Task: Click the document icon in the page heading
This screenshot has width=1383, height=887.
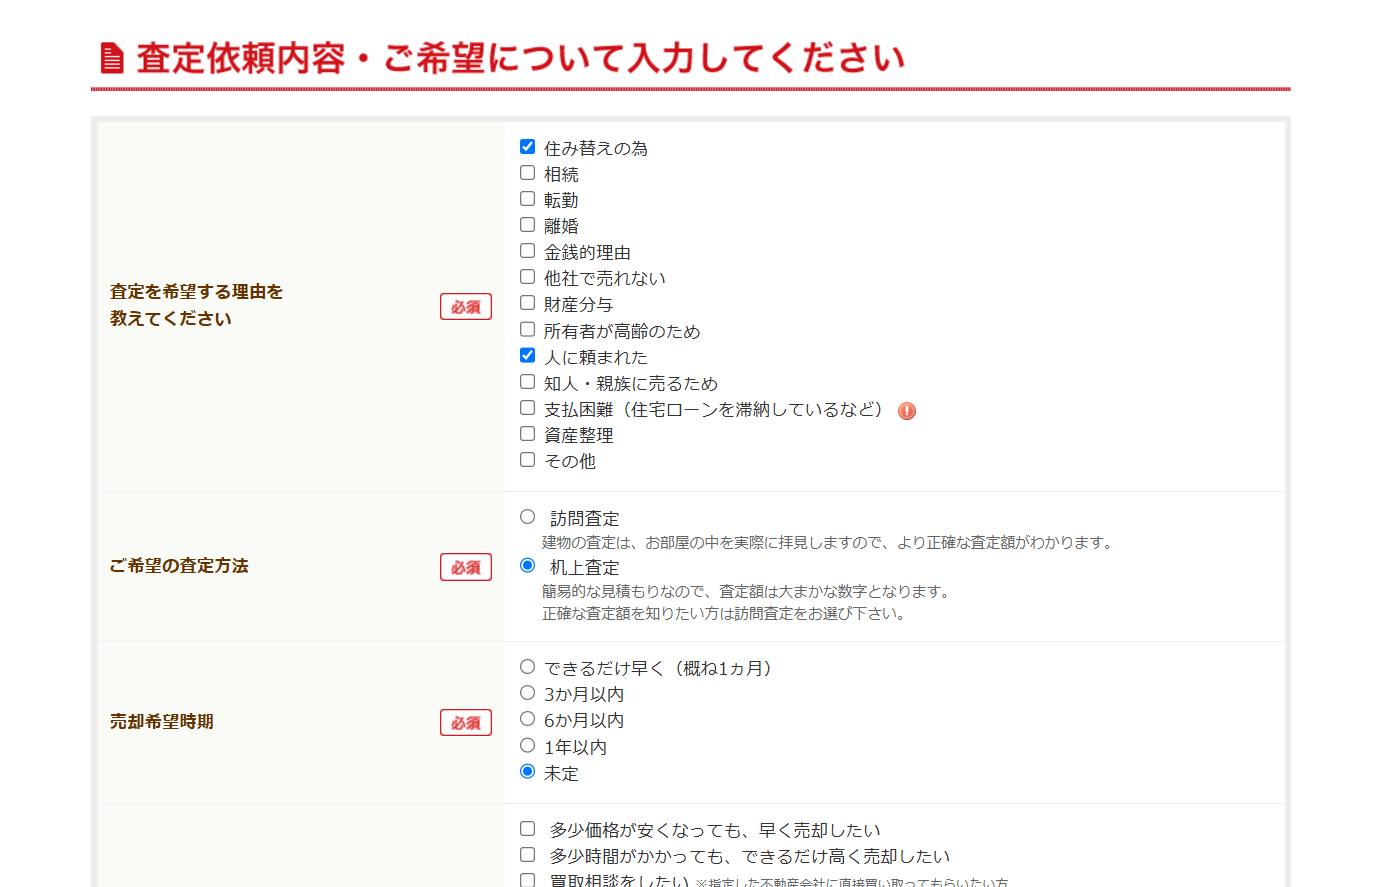Action: (x=112, y=58)
